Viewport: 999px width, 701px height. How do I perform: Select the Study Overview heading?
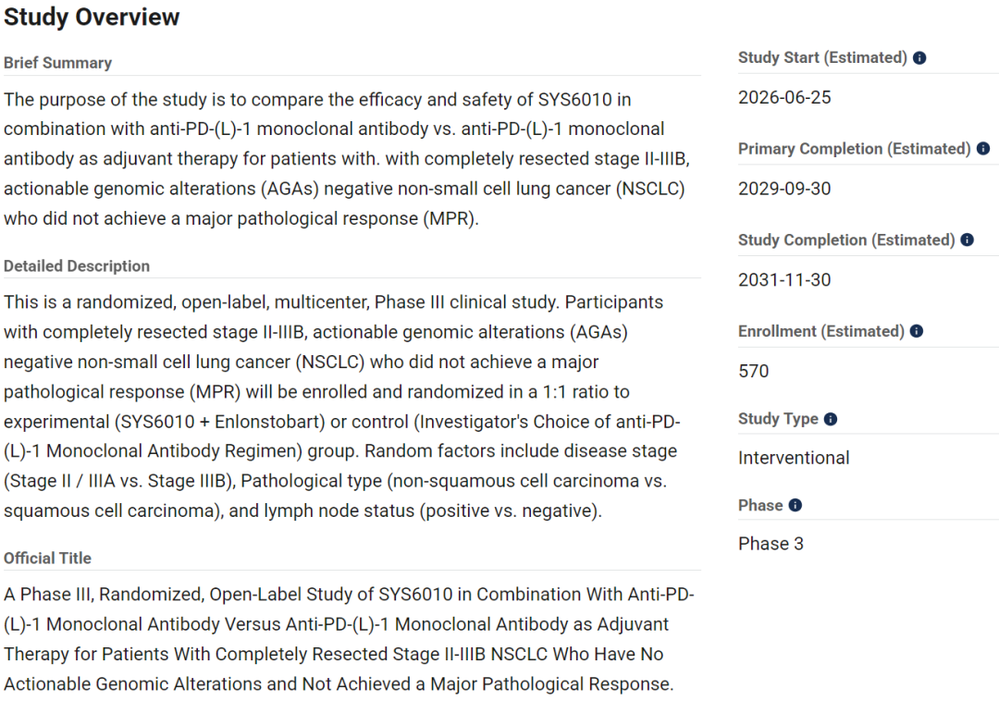point(92,17)
